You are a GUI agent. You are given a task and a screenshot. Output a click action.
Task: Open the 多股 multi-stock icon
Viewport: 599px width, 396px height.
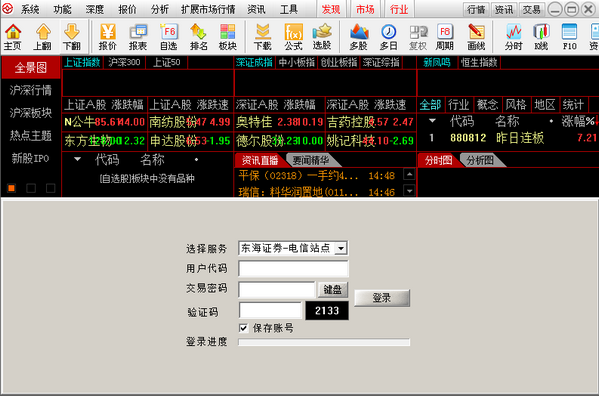[x=358, y=37]
